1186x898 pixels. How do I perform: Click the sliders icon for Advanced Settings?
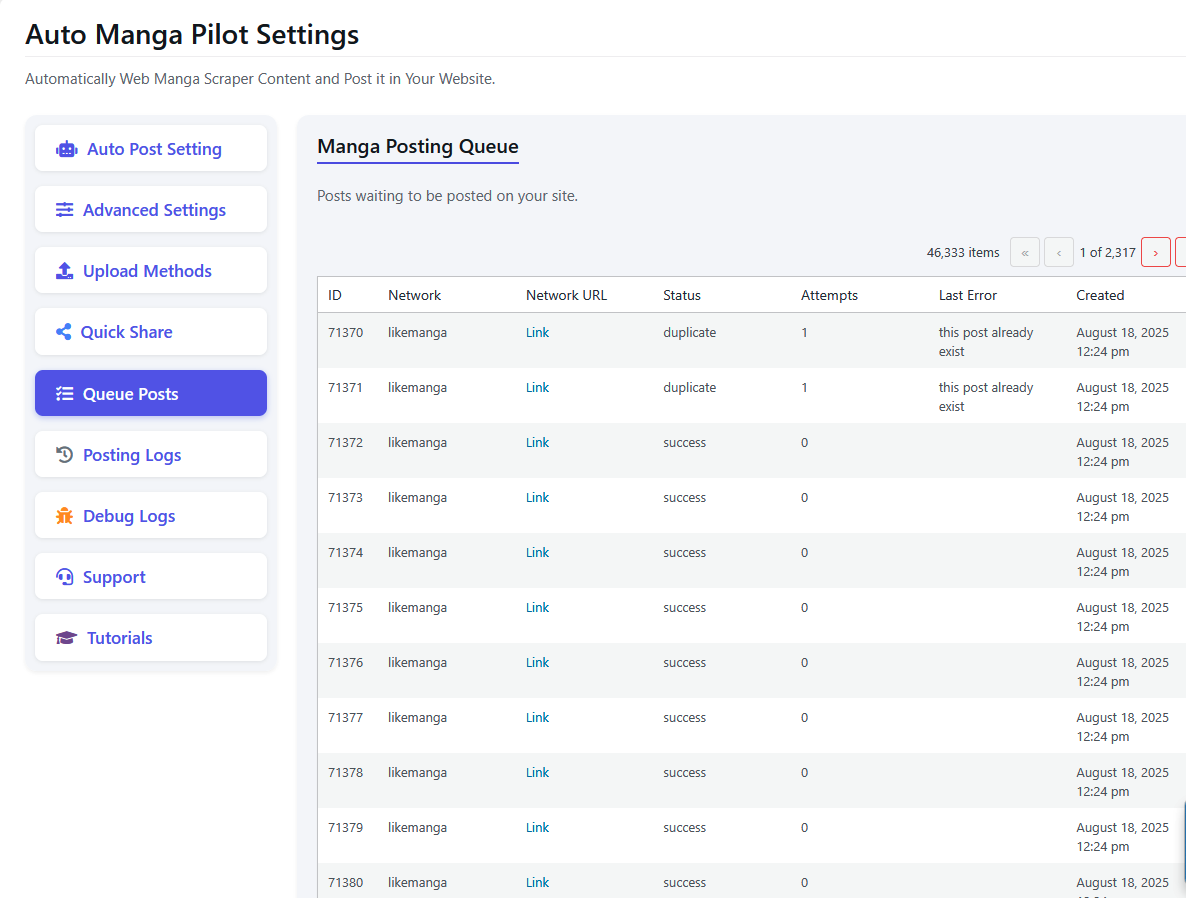point(65,210)
